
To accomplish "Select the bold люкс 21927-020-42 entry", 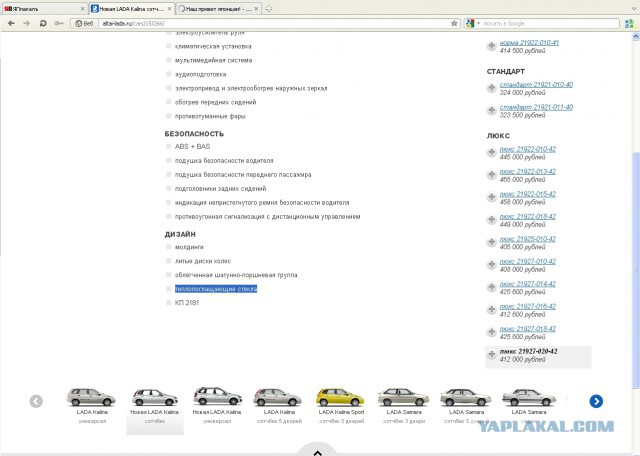I will pyautogui.click(x=528, y=351).
